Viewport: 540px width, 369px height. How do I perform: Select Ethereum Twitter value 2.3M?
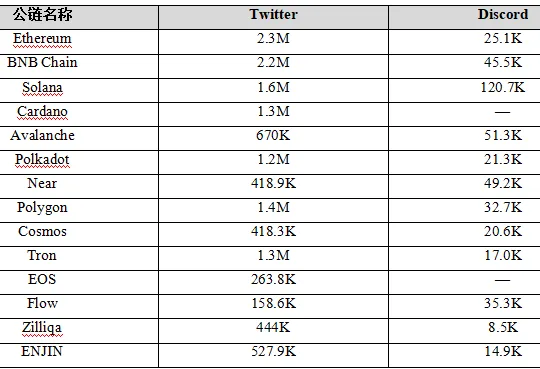click(x=273, y=38)
